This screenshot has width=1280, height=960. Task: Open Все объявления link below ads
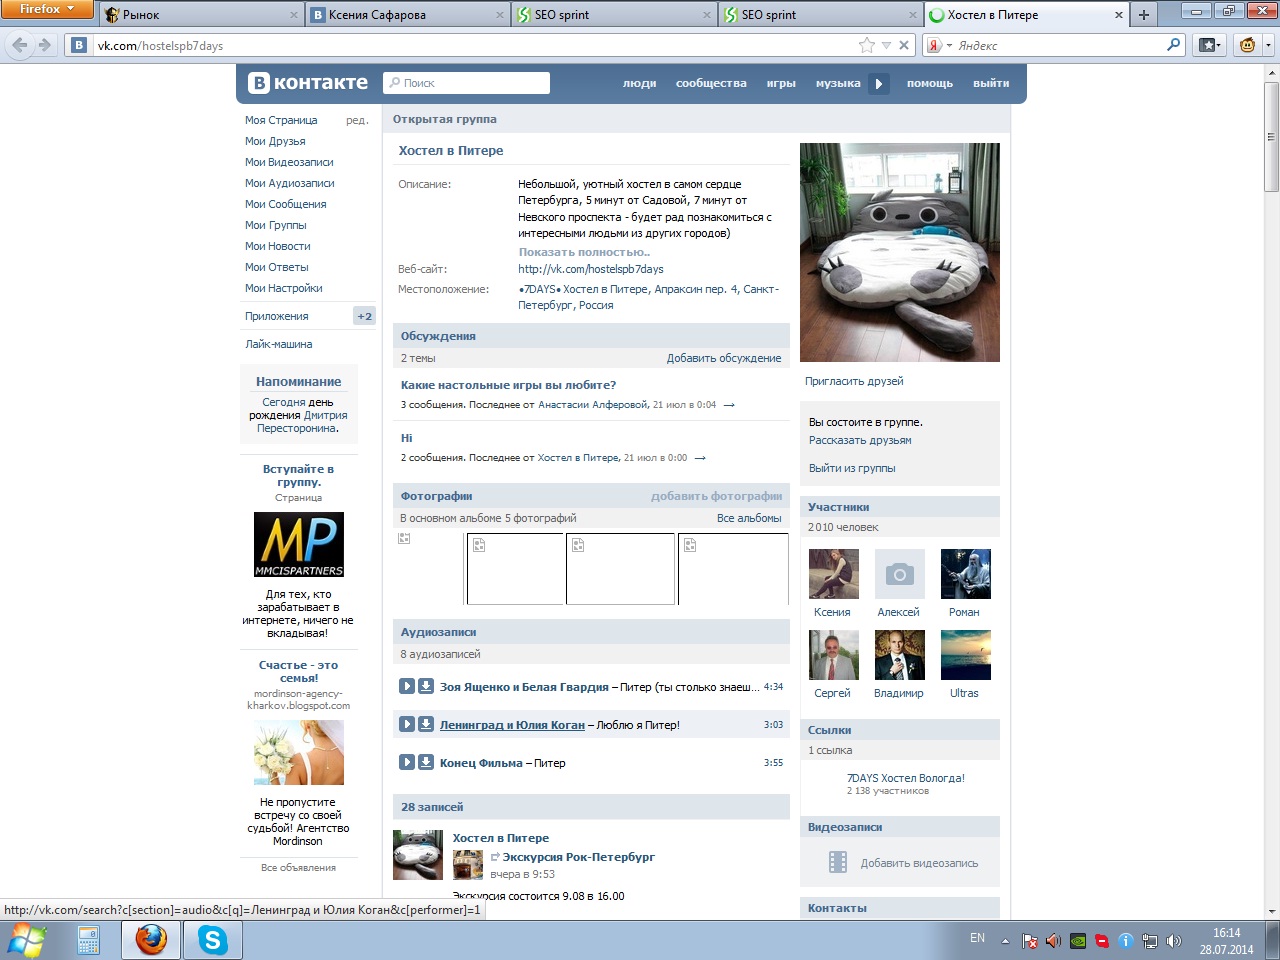click(298, 868)
